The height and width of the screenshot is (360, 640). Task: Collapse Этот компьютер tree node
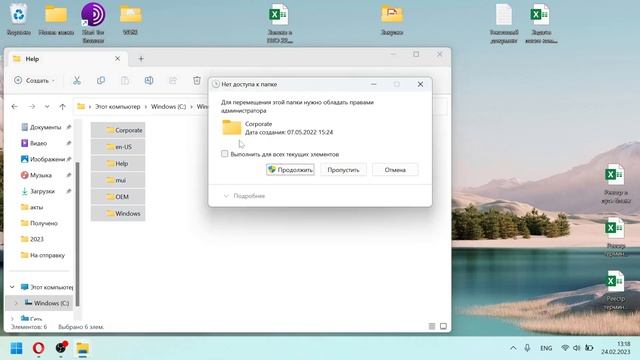pyautogui.click(x=12, y=287)
